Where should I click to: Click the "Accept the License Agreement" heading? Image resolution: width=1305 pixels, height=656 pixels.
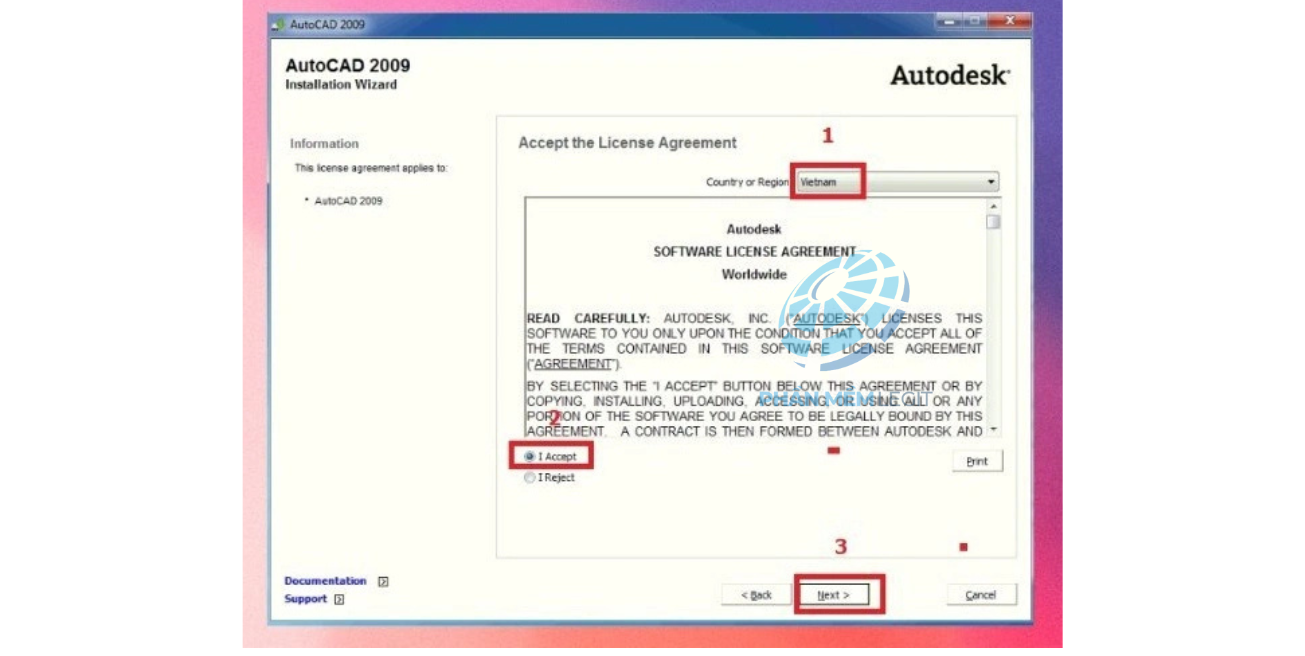627,143
